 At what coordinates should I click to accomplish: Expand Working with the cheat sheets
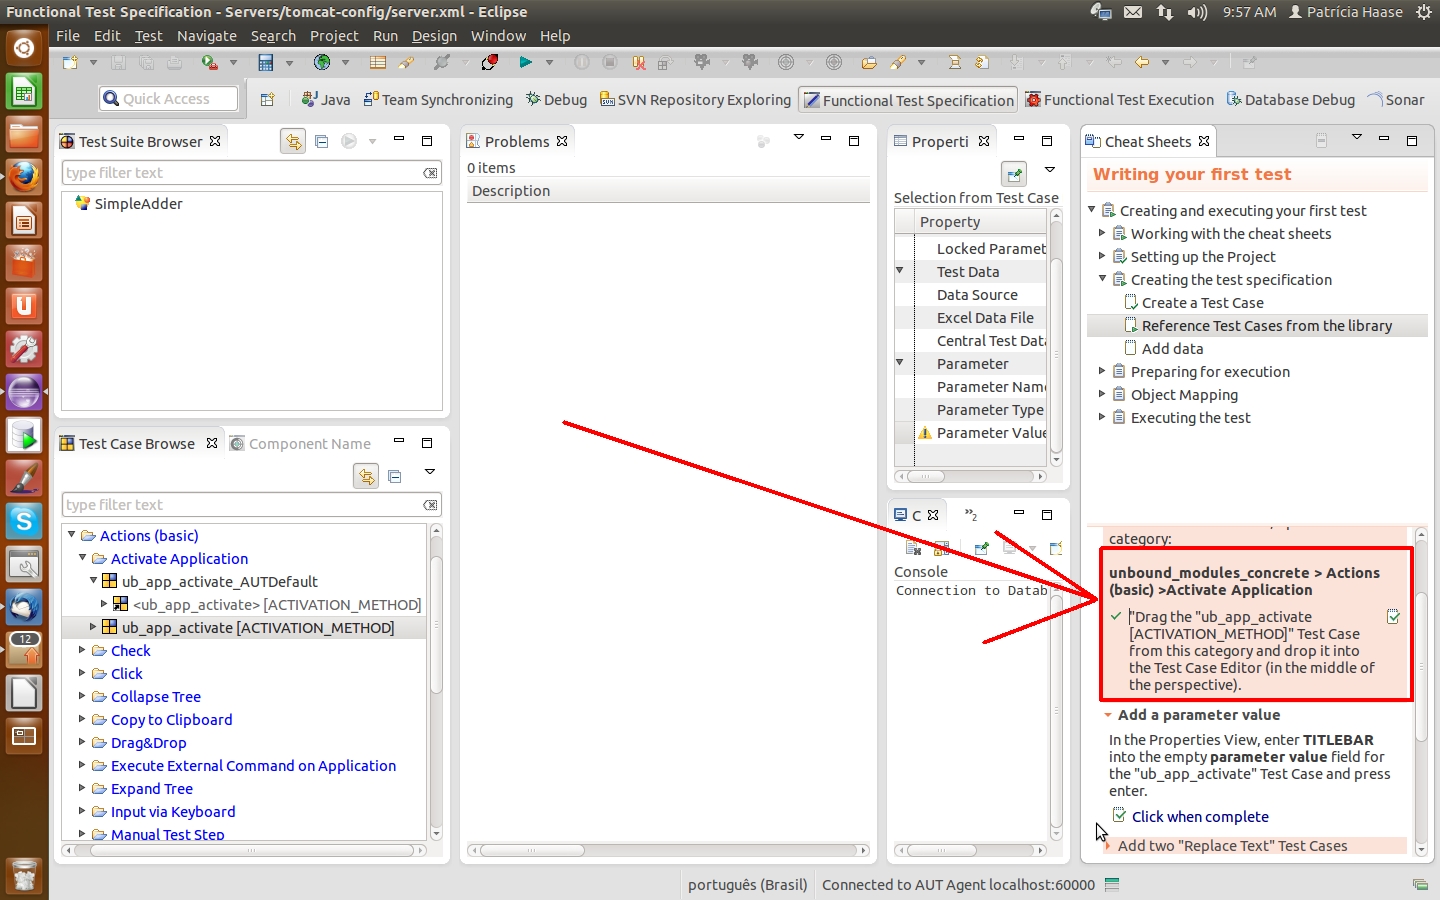[1103, 233]
